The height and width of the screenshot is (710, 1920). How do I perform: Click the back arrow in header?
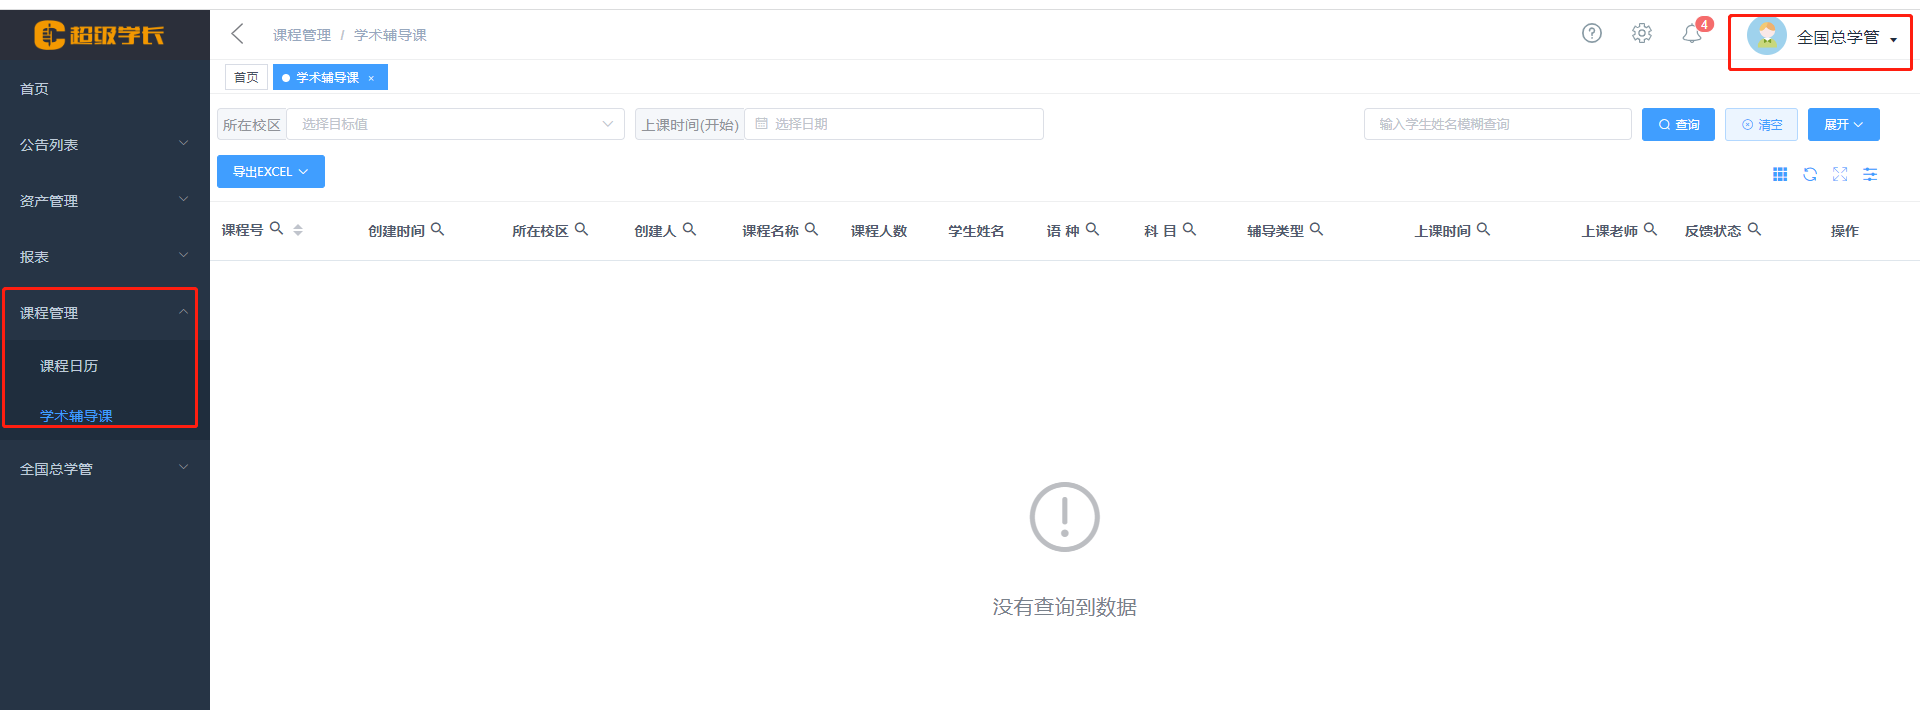[237, 34]
